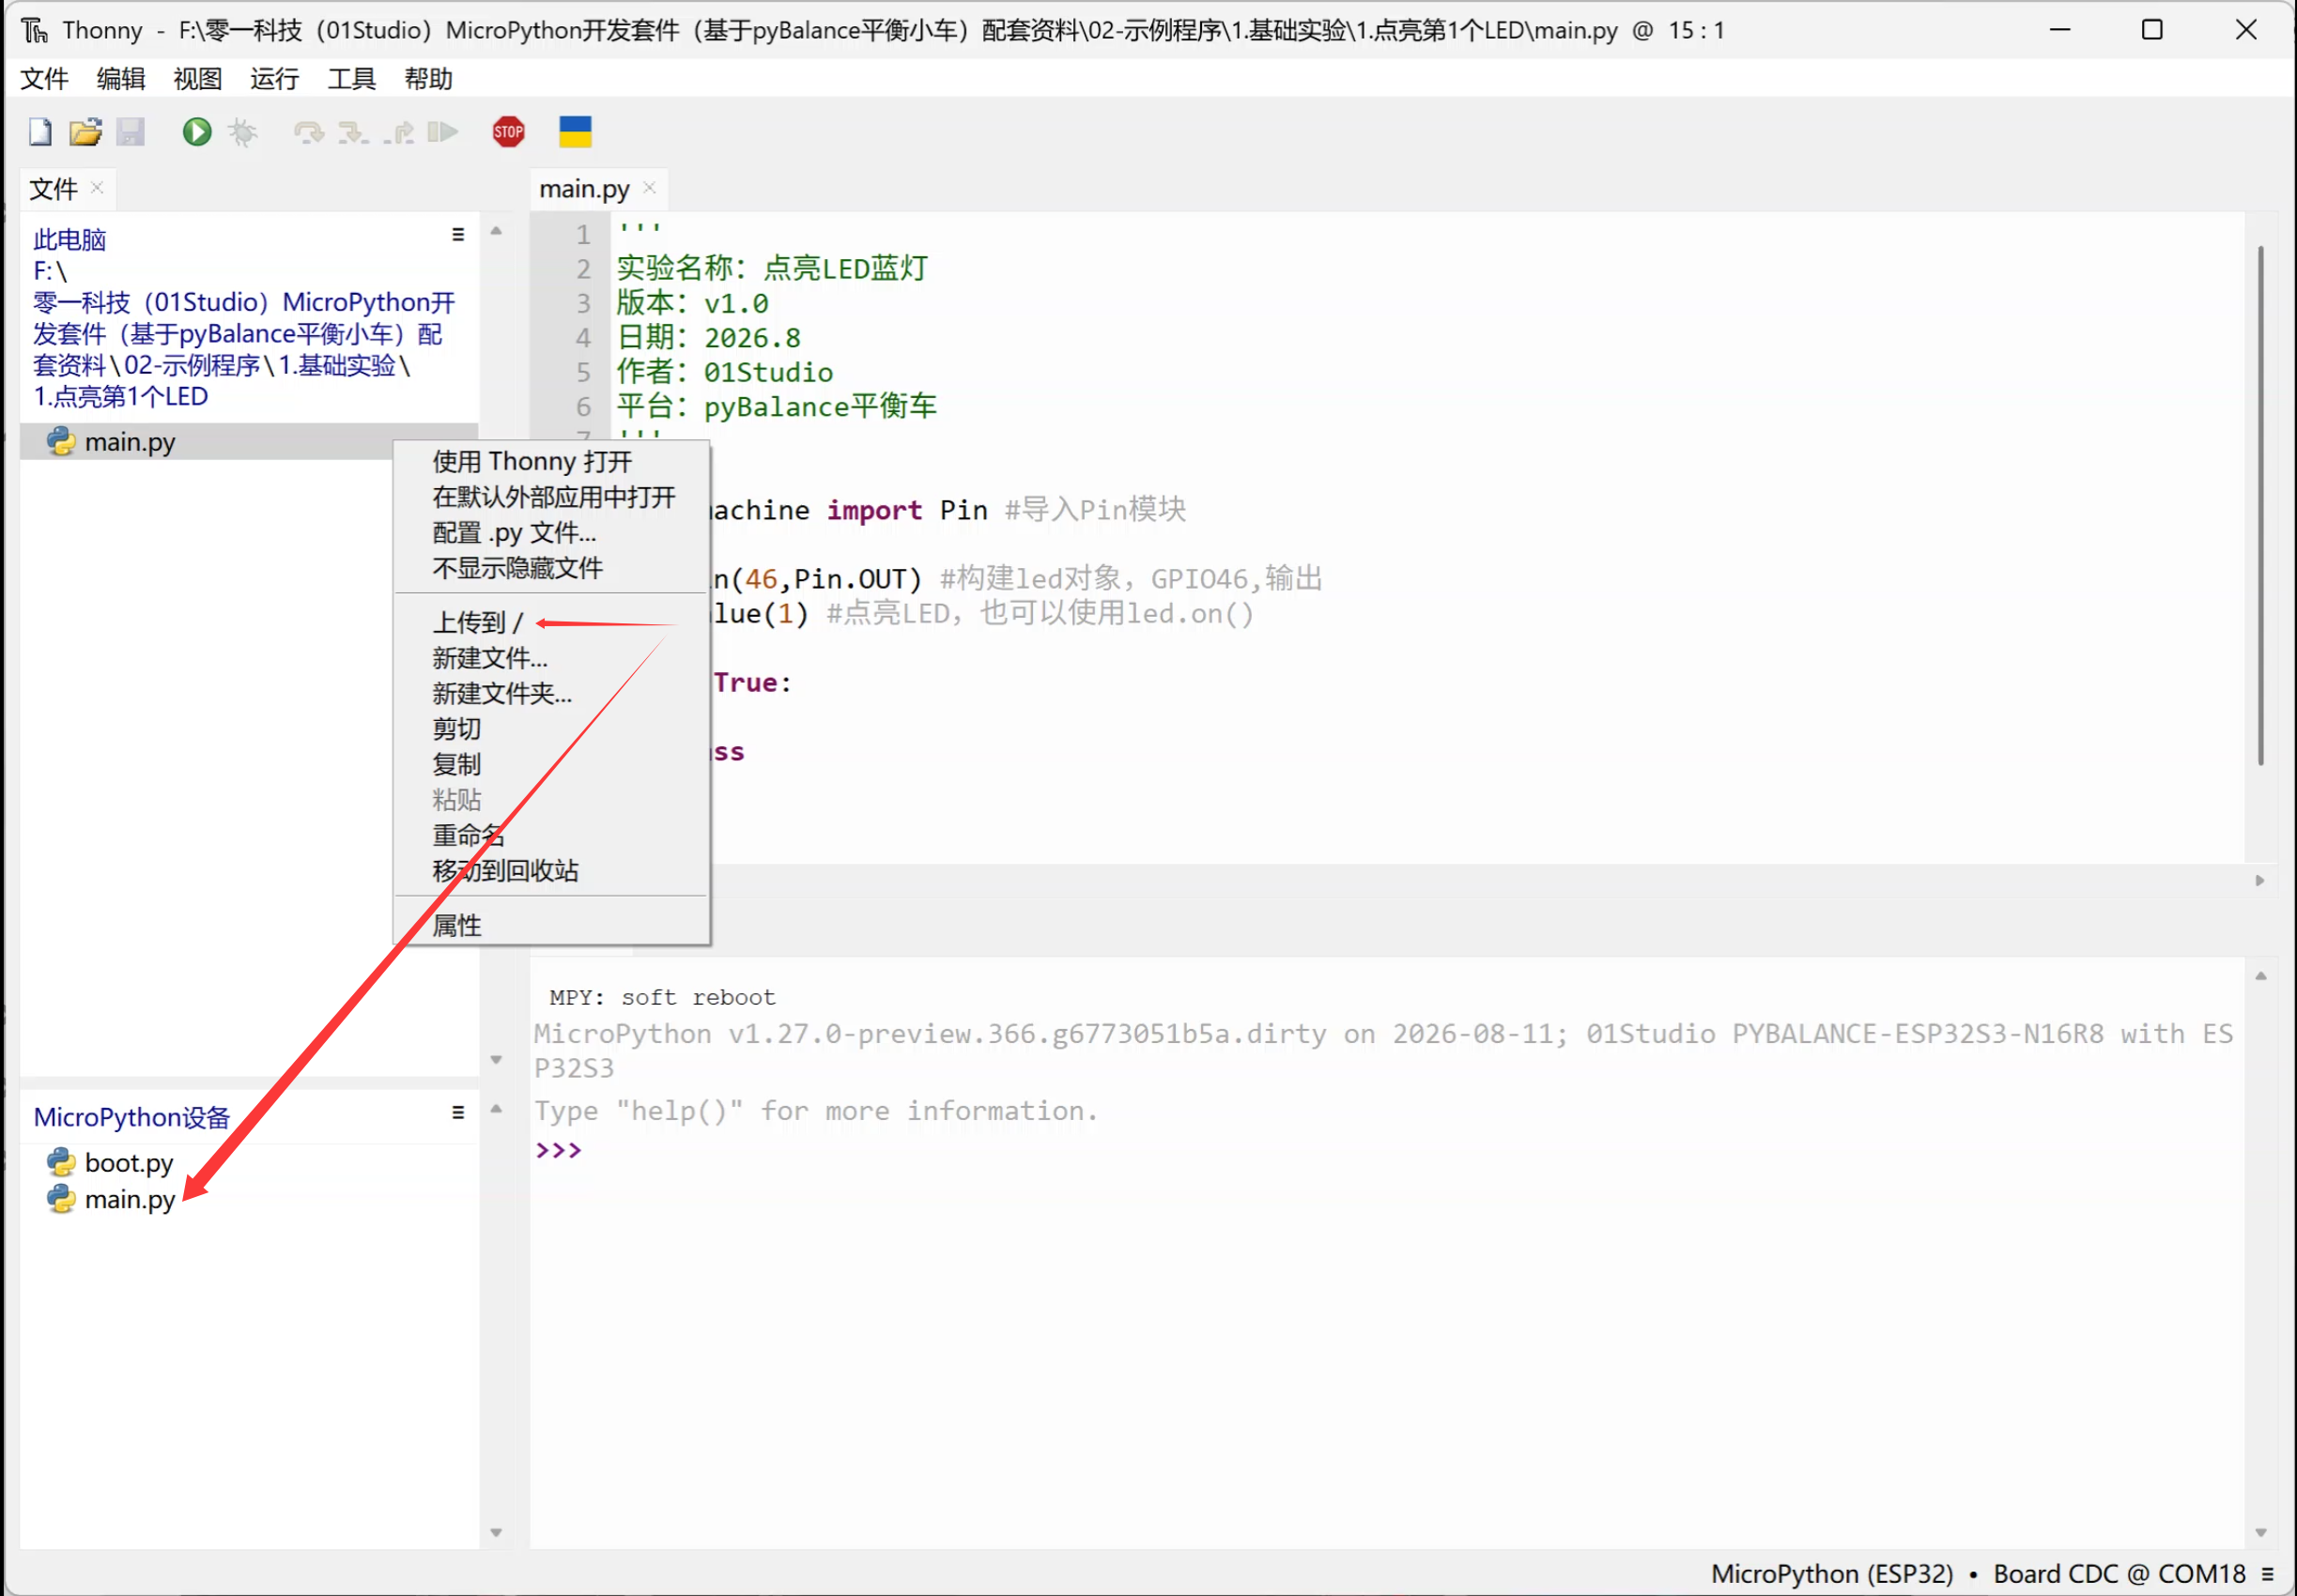The height and width of the screenshot is (1596, 2297).
Task: Click the 此电脑 path link
Action: [x=69, y=239]
